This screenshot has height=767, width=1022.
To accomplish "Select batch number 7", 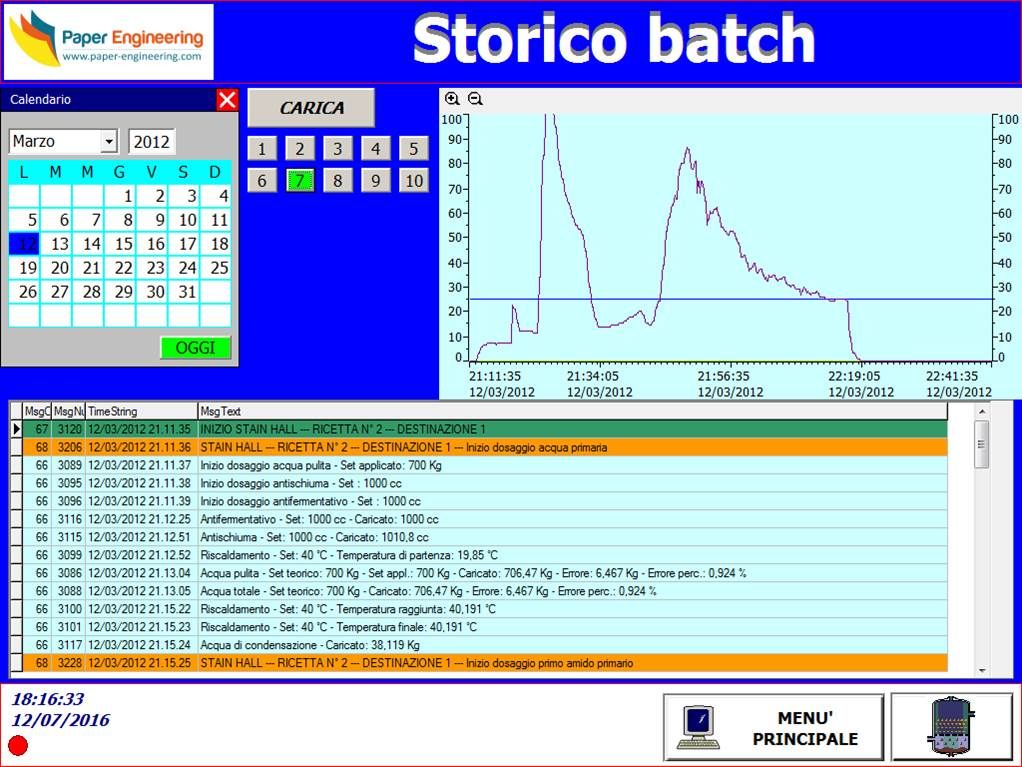I will click(x=299, y=180).
